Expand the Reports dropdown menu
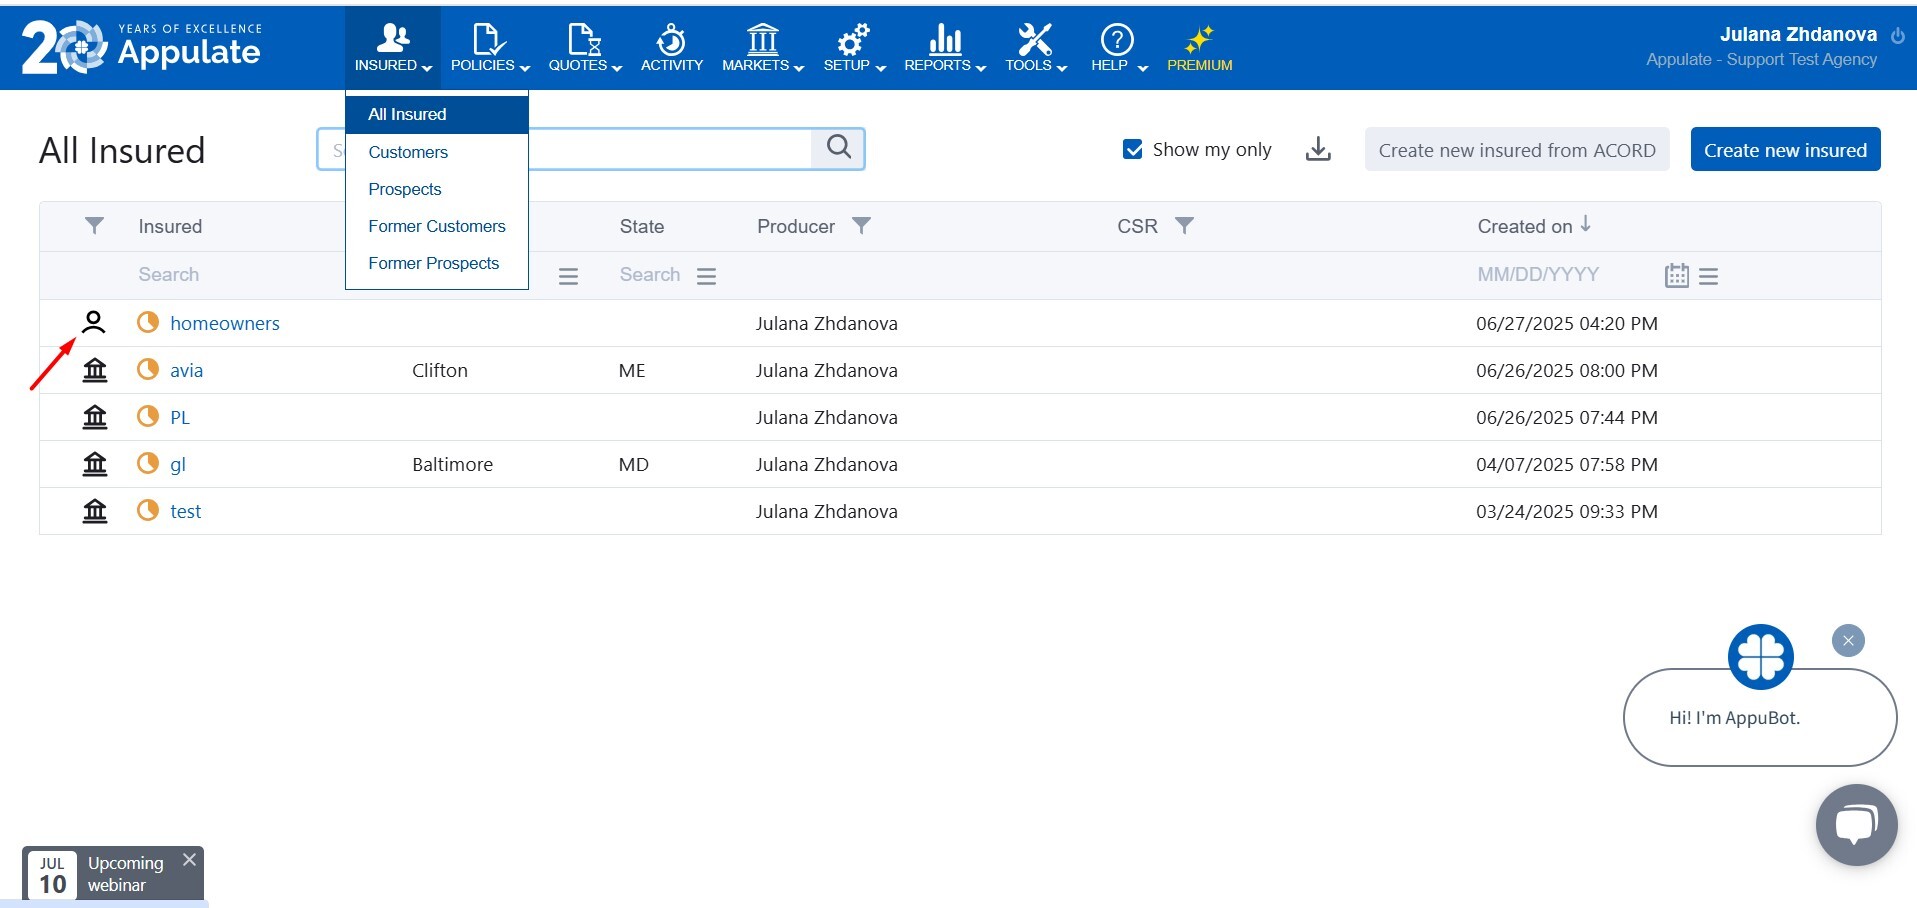The image size is (1917, 908). [944, 48]
